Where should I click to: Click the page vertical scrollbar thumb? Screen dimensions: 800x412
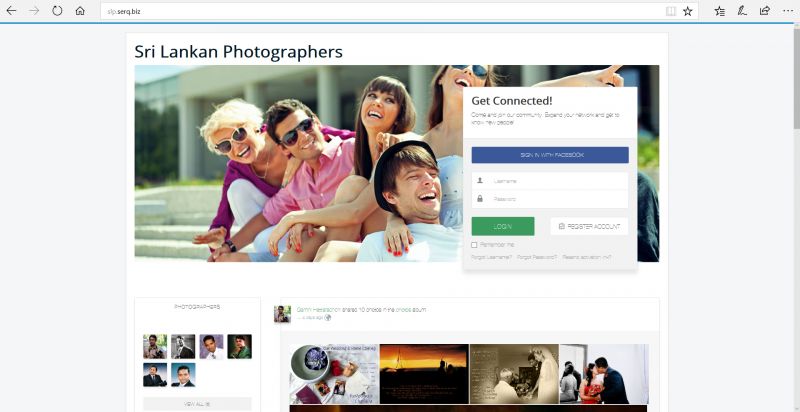[796, 80]
